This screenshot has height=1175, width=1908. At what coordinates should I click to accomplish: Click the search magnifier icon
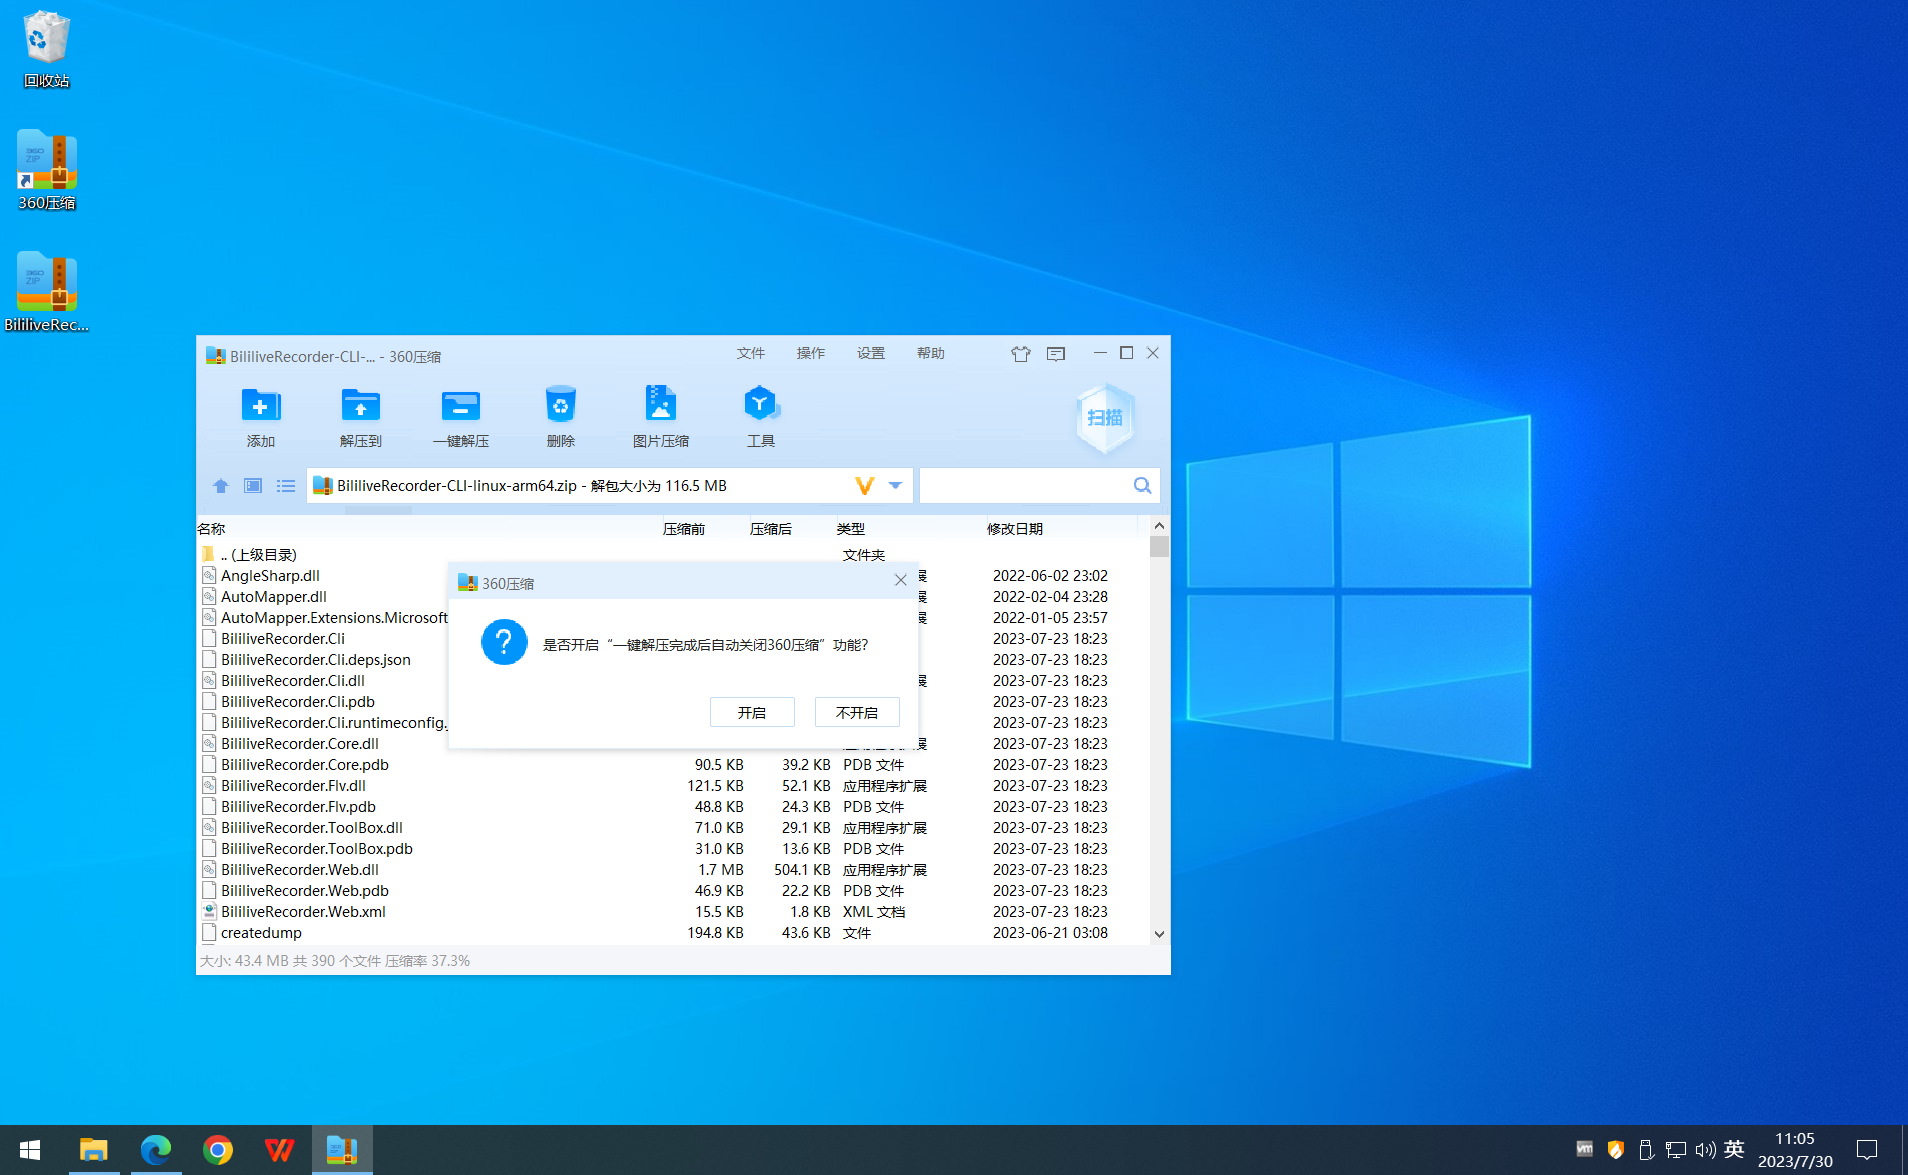click(x=1142, y=486)
